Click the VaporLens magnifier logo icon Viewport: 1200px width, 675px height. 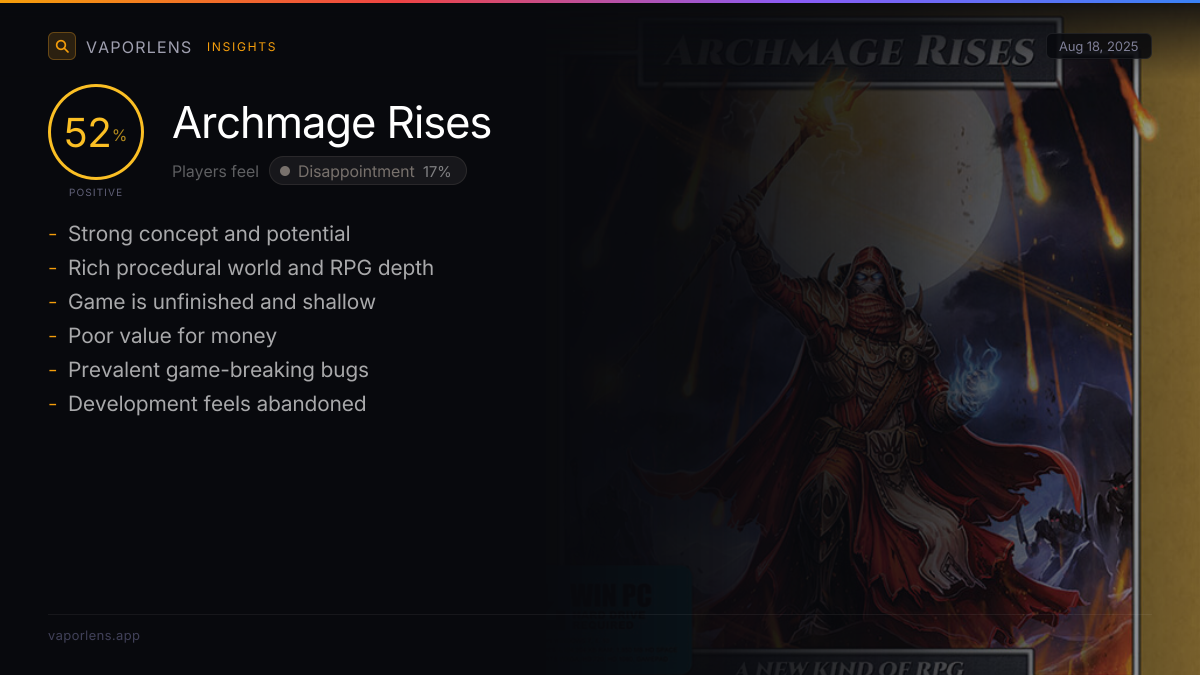click(x=62, y=46)
